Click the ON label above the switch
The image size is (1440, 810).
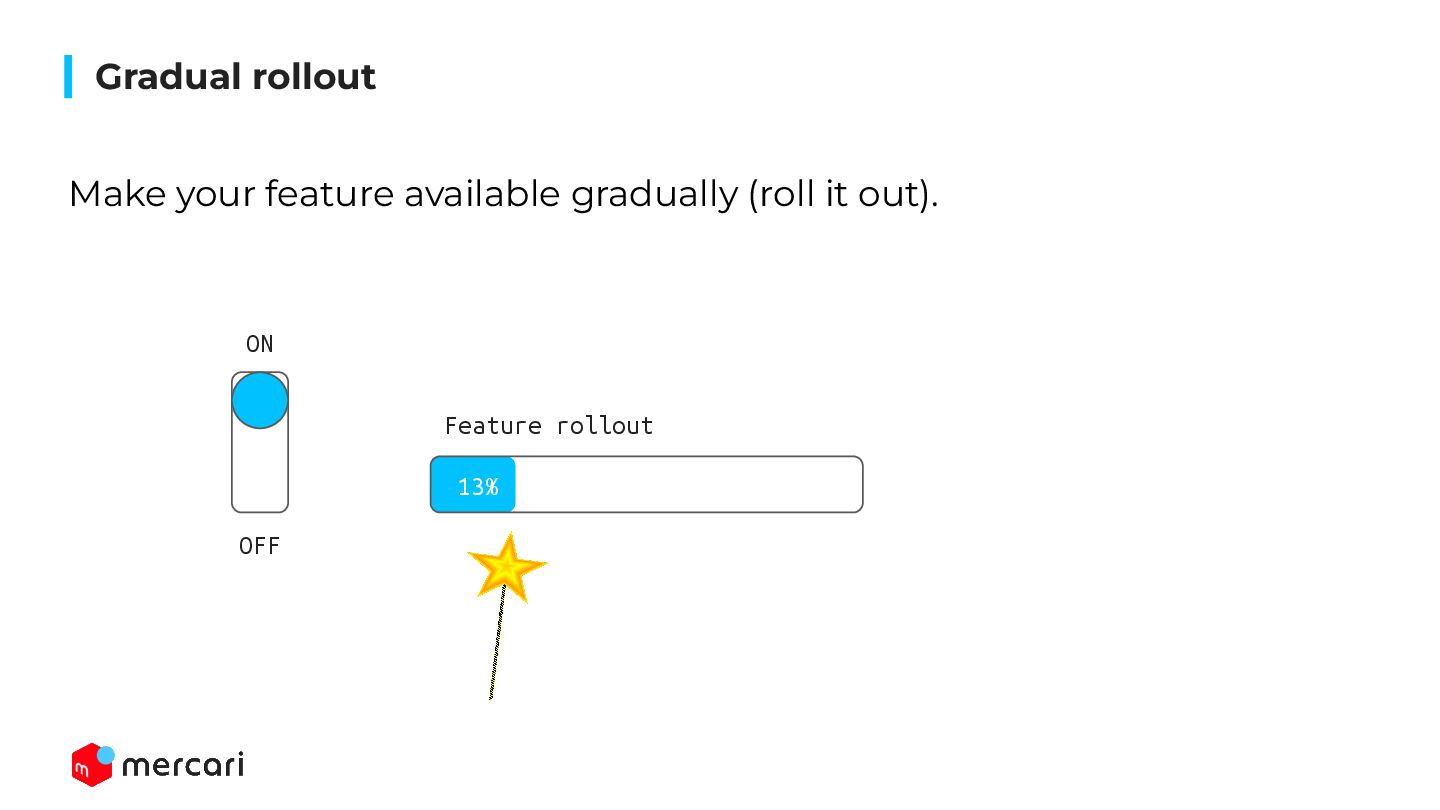pyautogui.click(x=260, y=344)
